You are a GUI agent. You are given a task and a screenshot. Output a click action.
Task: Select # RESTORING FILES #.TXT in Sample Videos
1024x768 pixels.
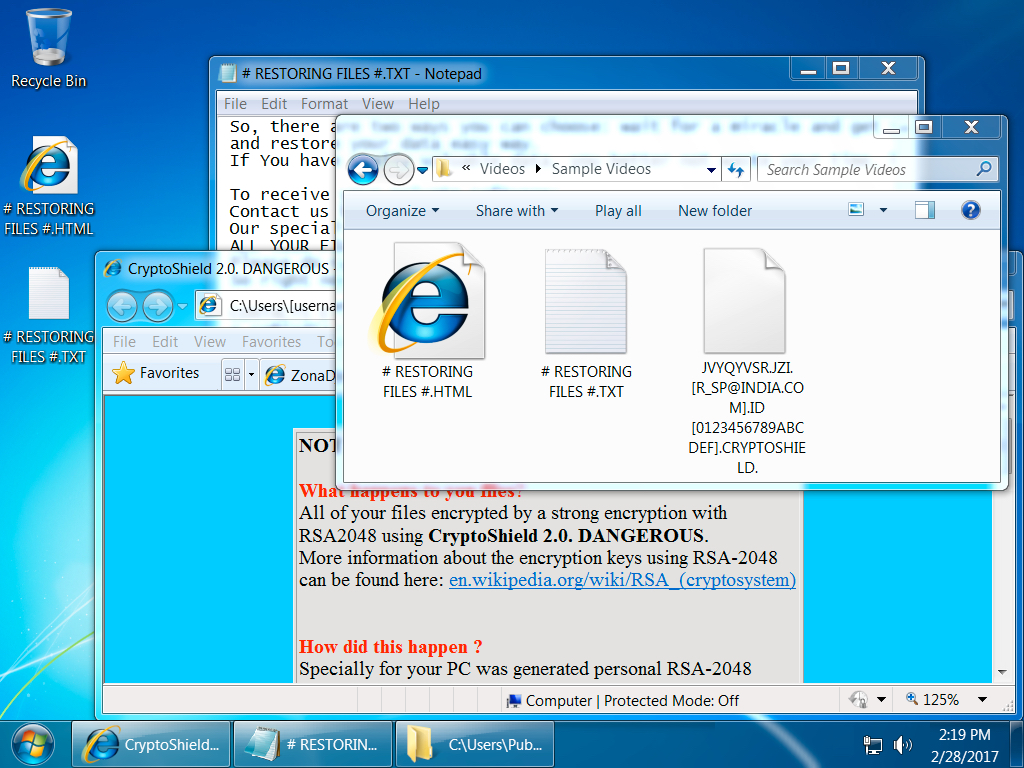[586, 325]
